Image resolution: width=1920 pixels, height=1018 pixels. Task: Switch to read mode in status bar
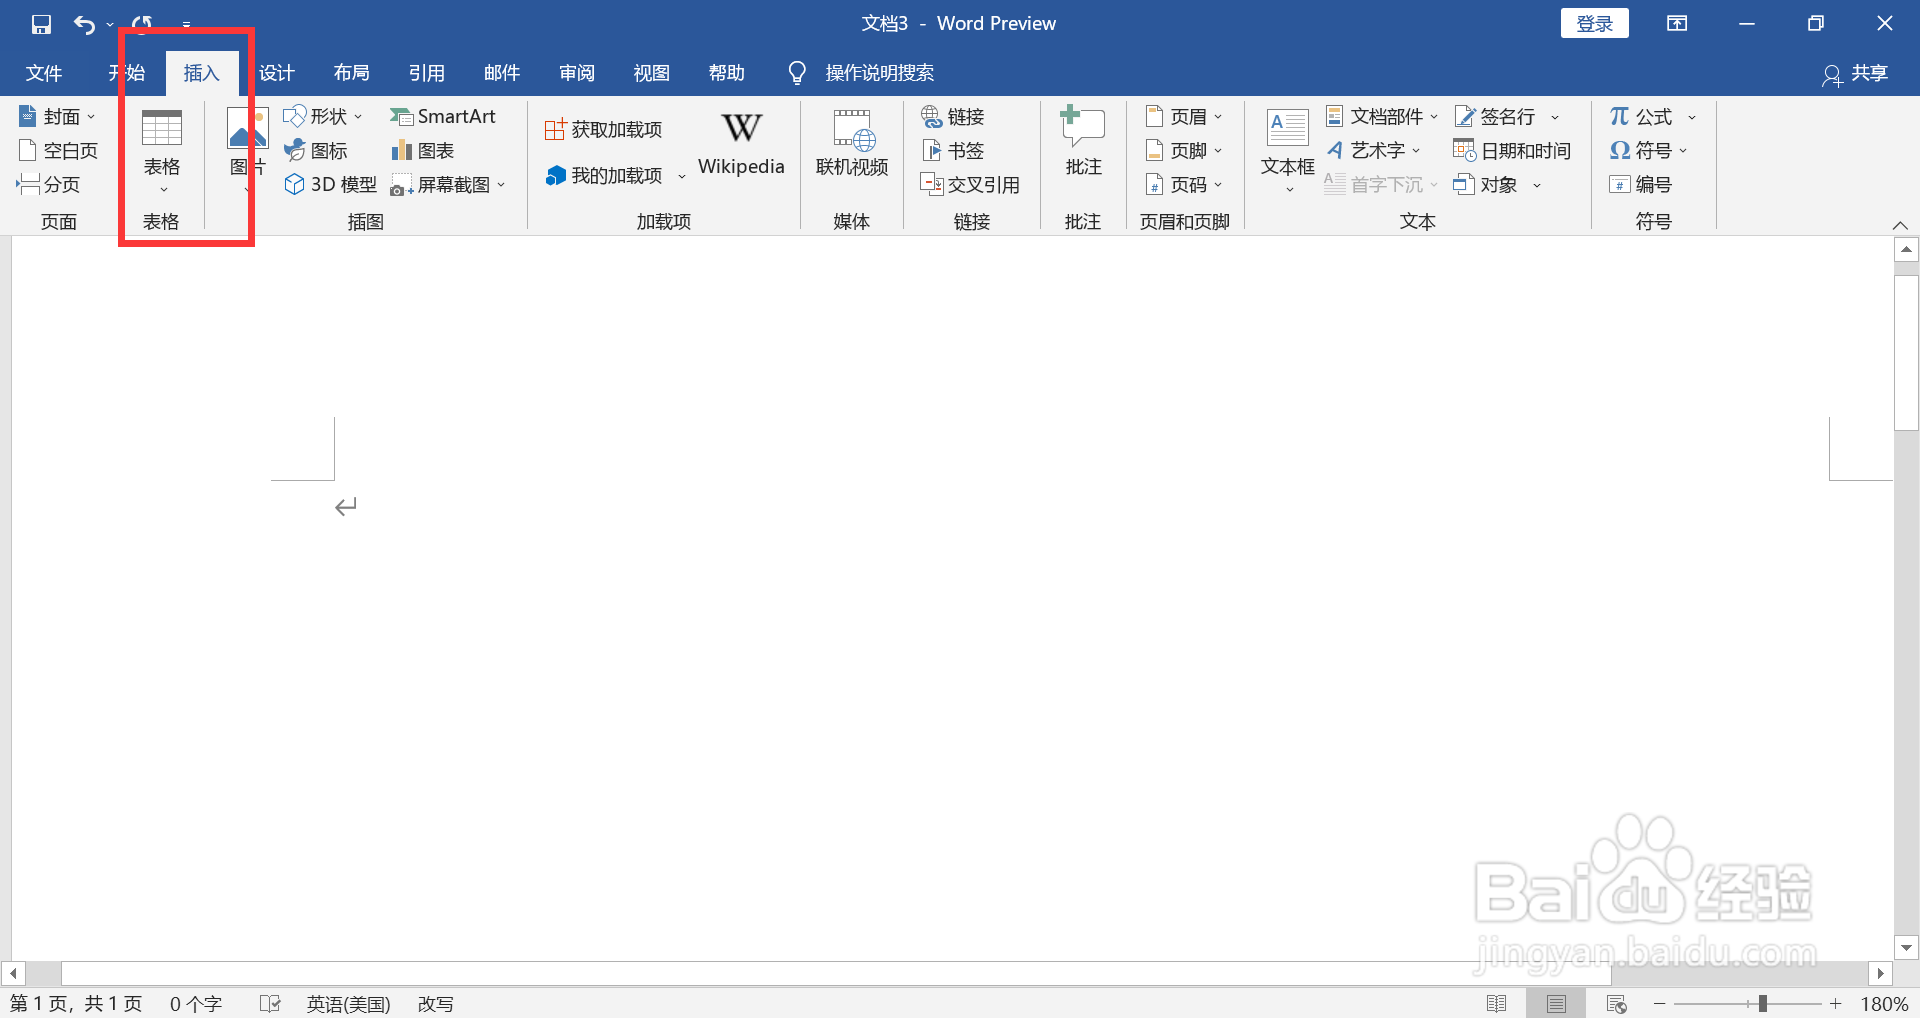pyautogui.click(x=1499, y=1003)
